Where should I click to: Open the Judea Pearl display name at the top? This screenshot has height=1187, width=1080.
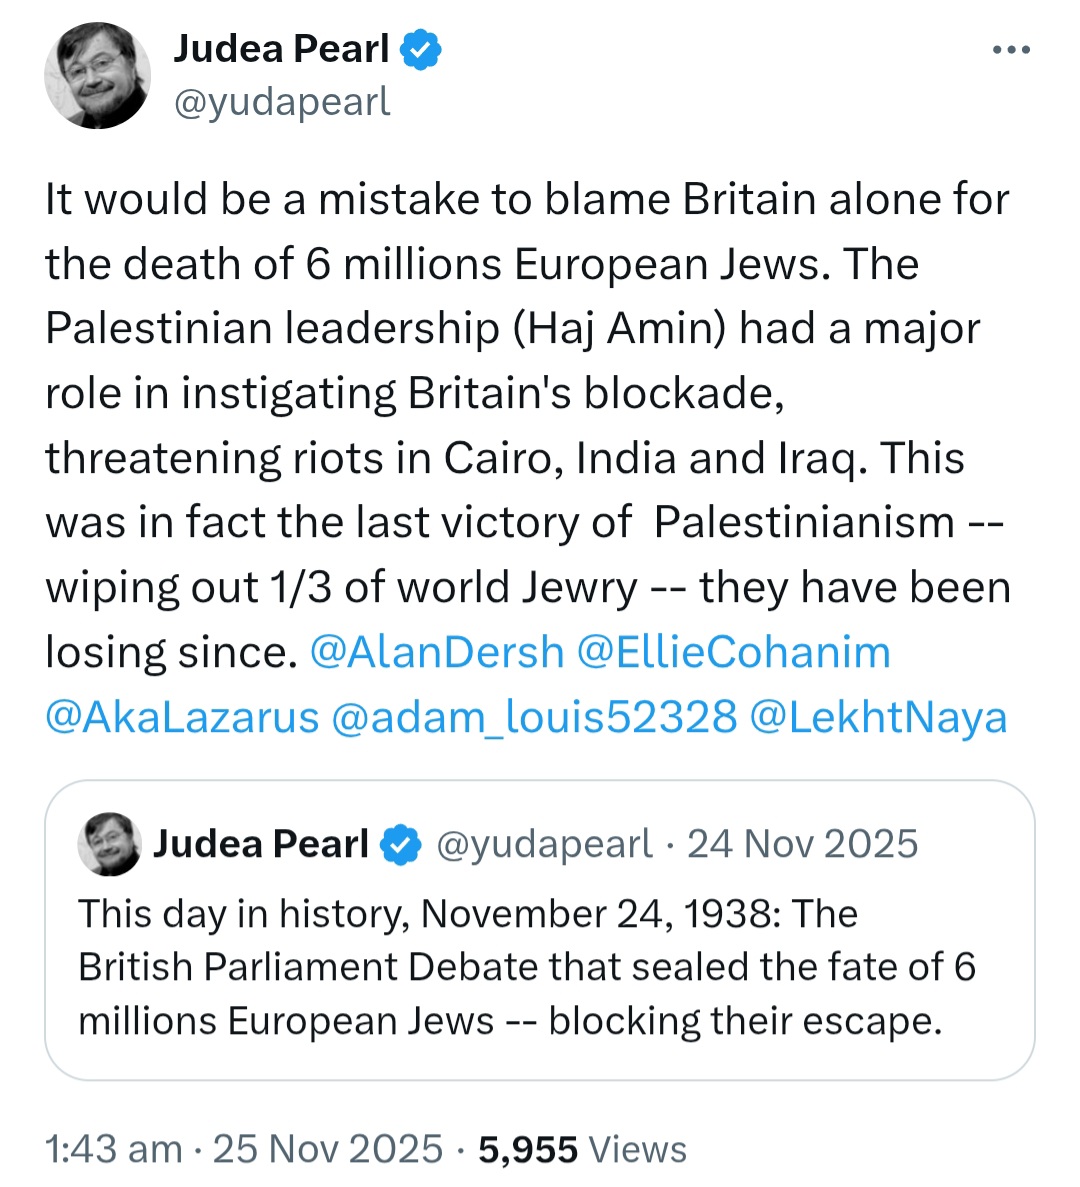[281, 49]
